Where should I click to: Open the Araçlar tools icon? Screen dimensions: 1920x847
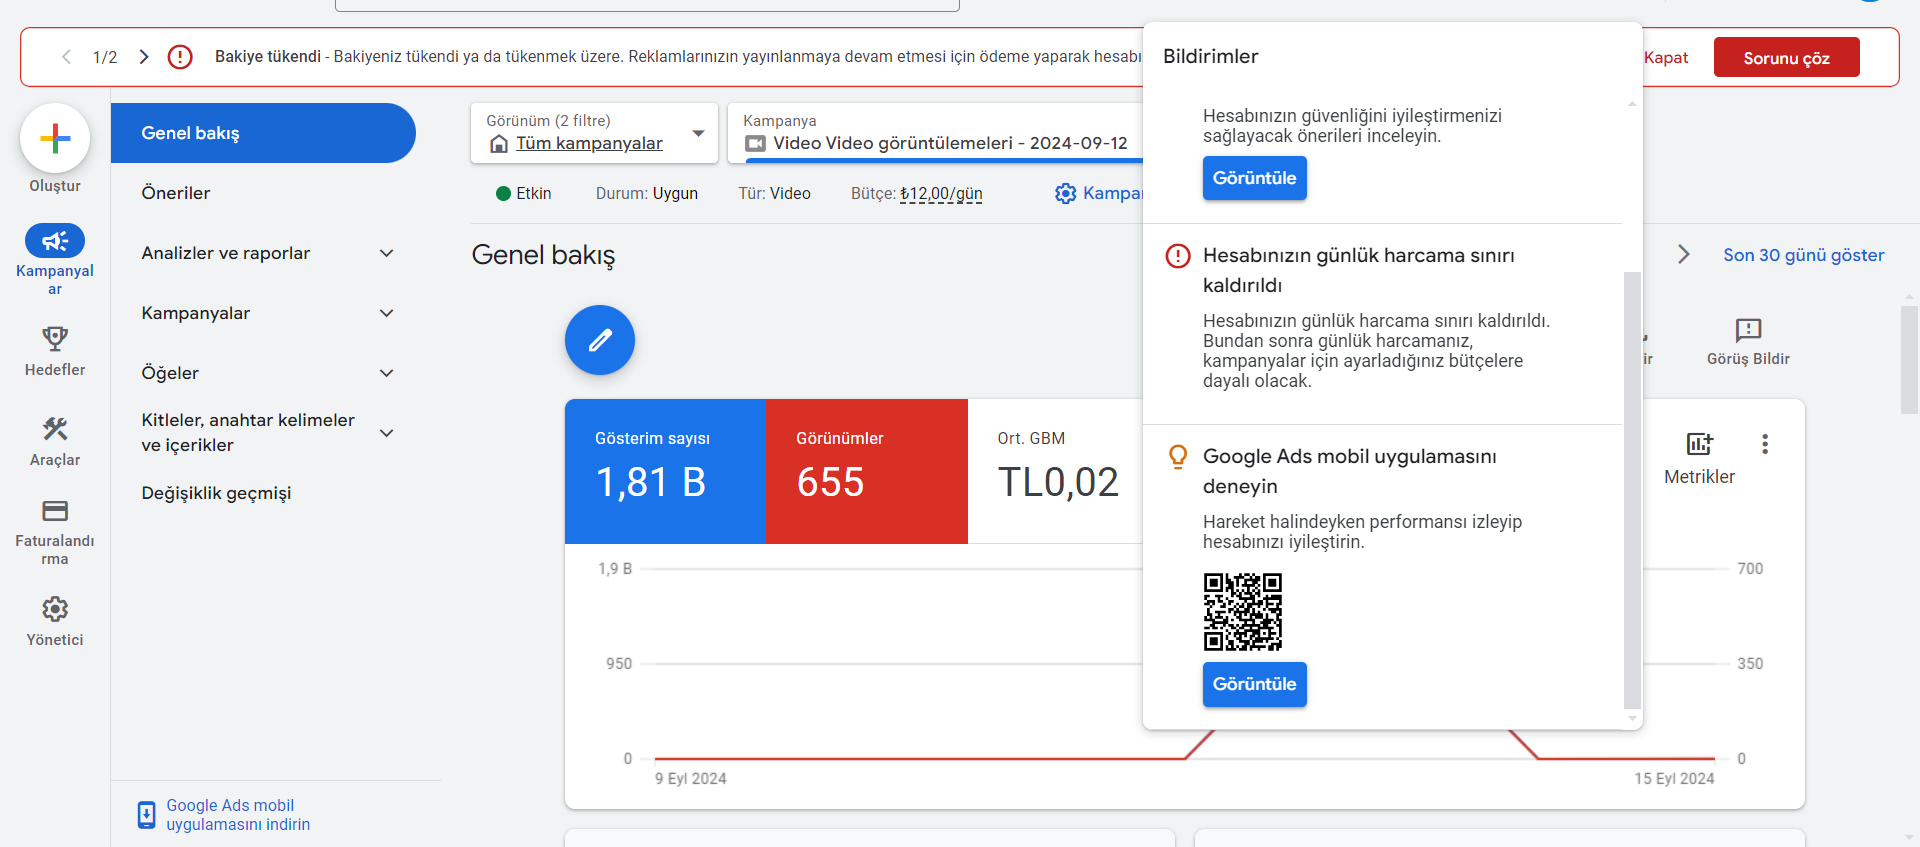click(x=55, y=429)
